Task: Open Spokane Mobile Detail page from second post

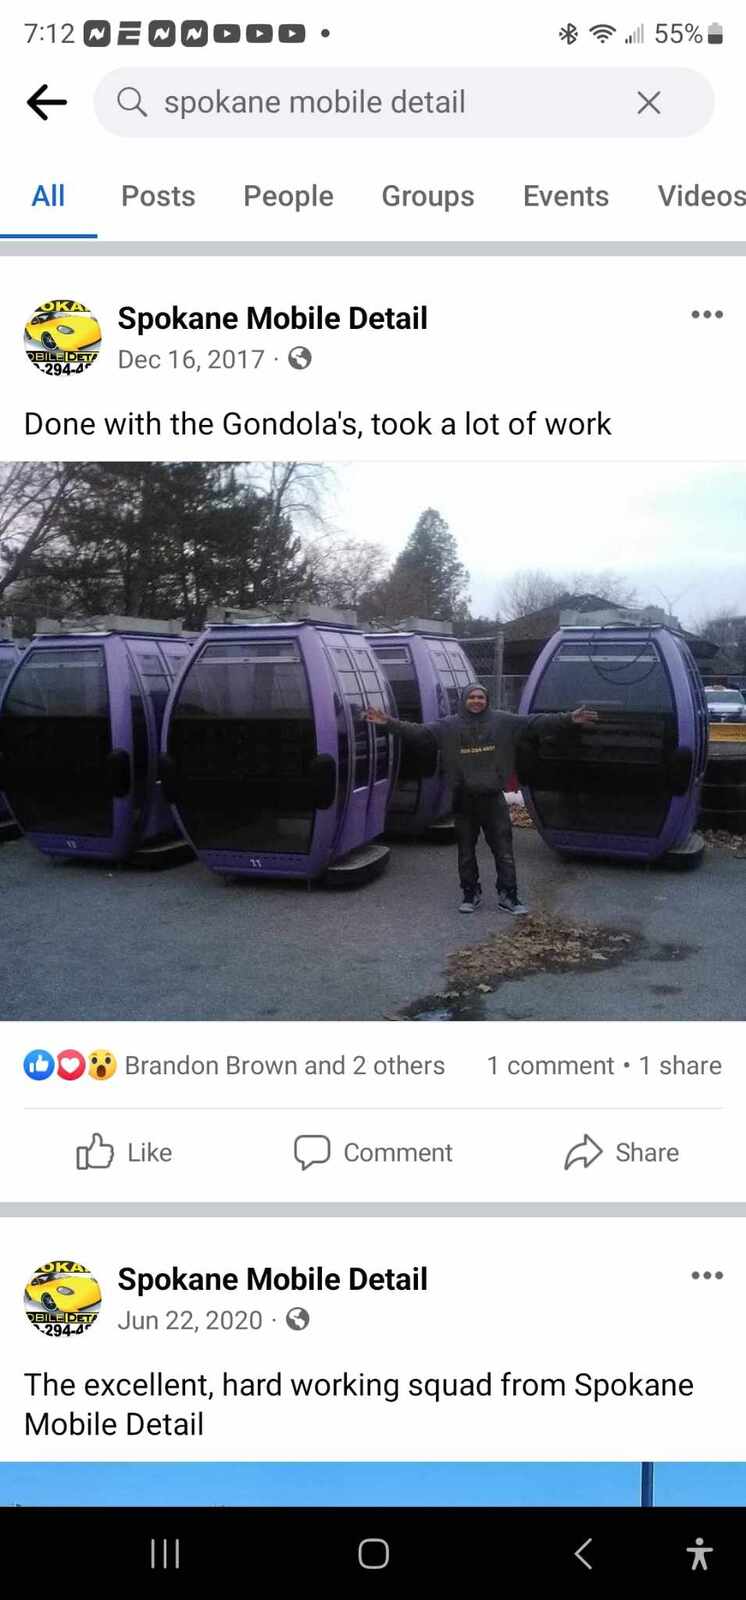Action: tap(272, 1279)
